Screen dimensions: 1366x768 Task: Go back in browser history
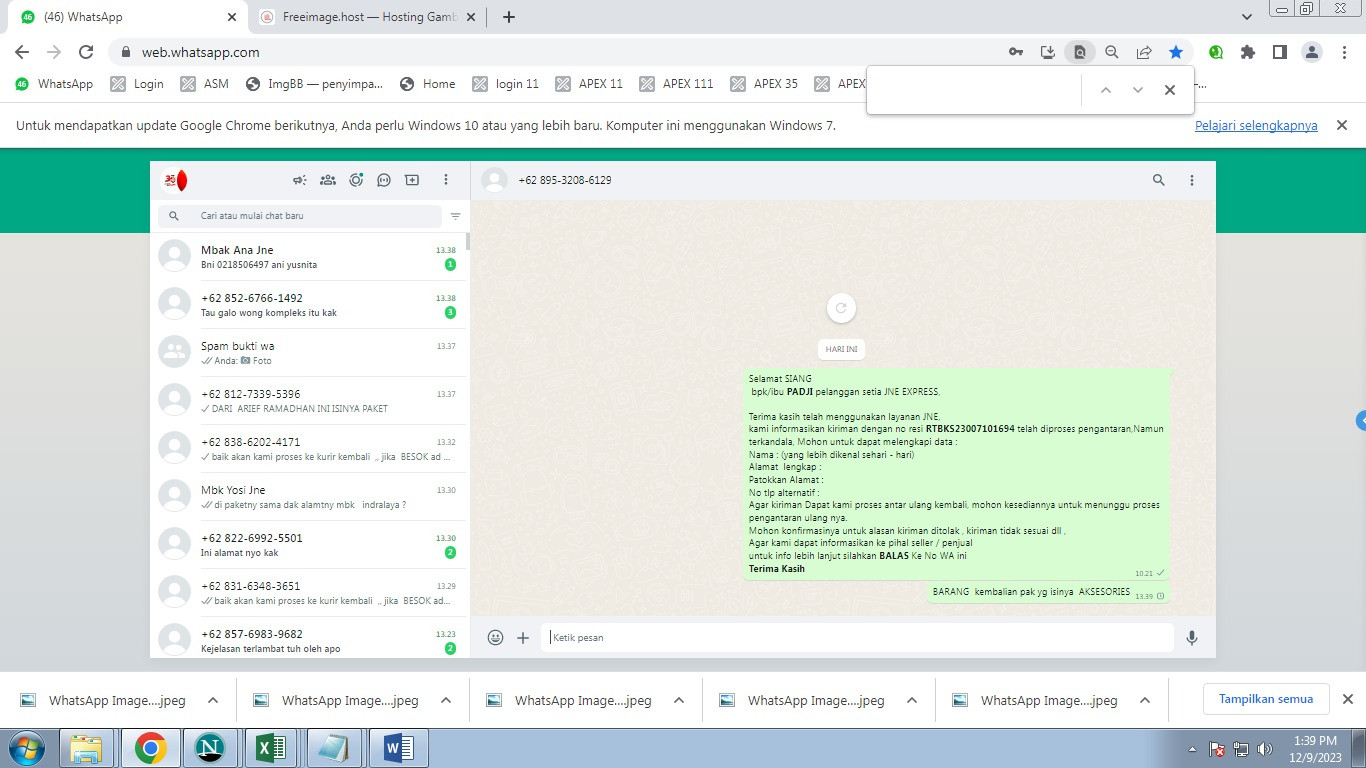(x=22, y=52)
